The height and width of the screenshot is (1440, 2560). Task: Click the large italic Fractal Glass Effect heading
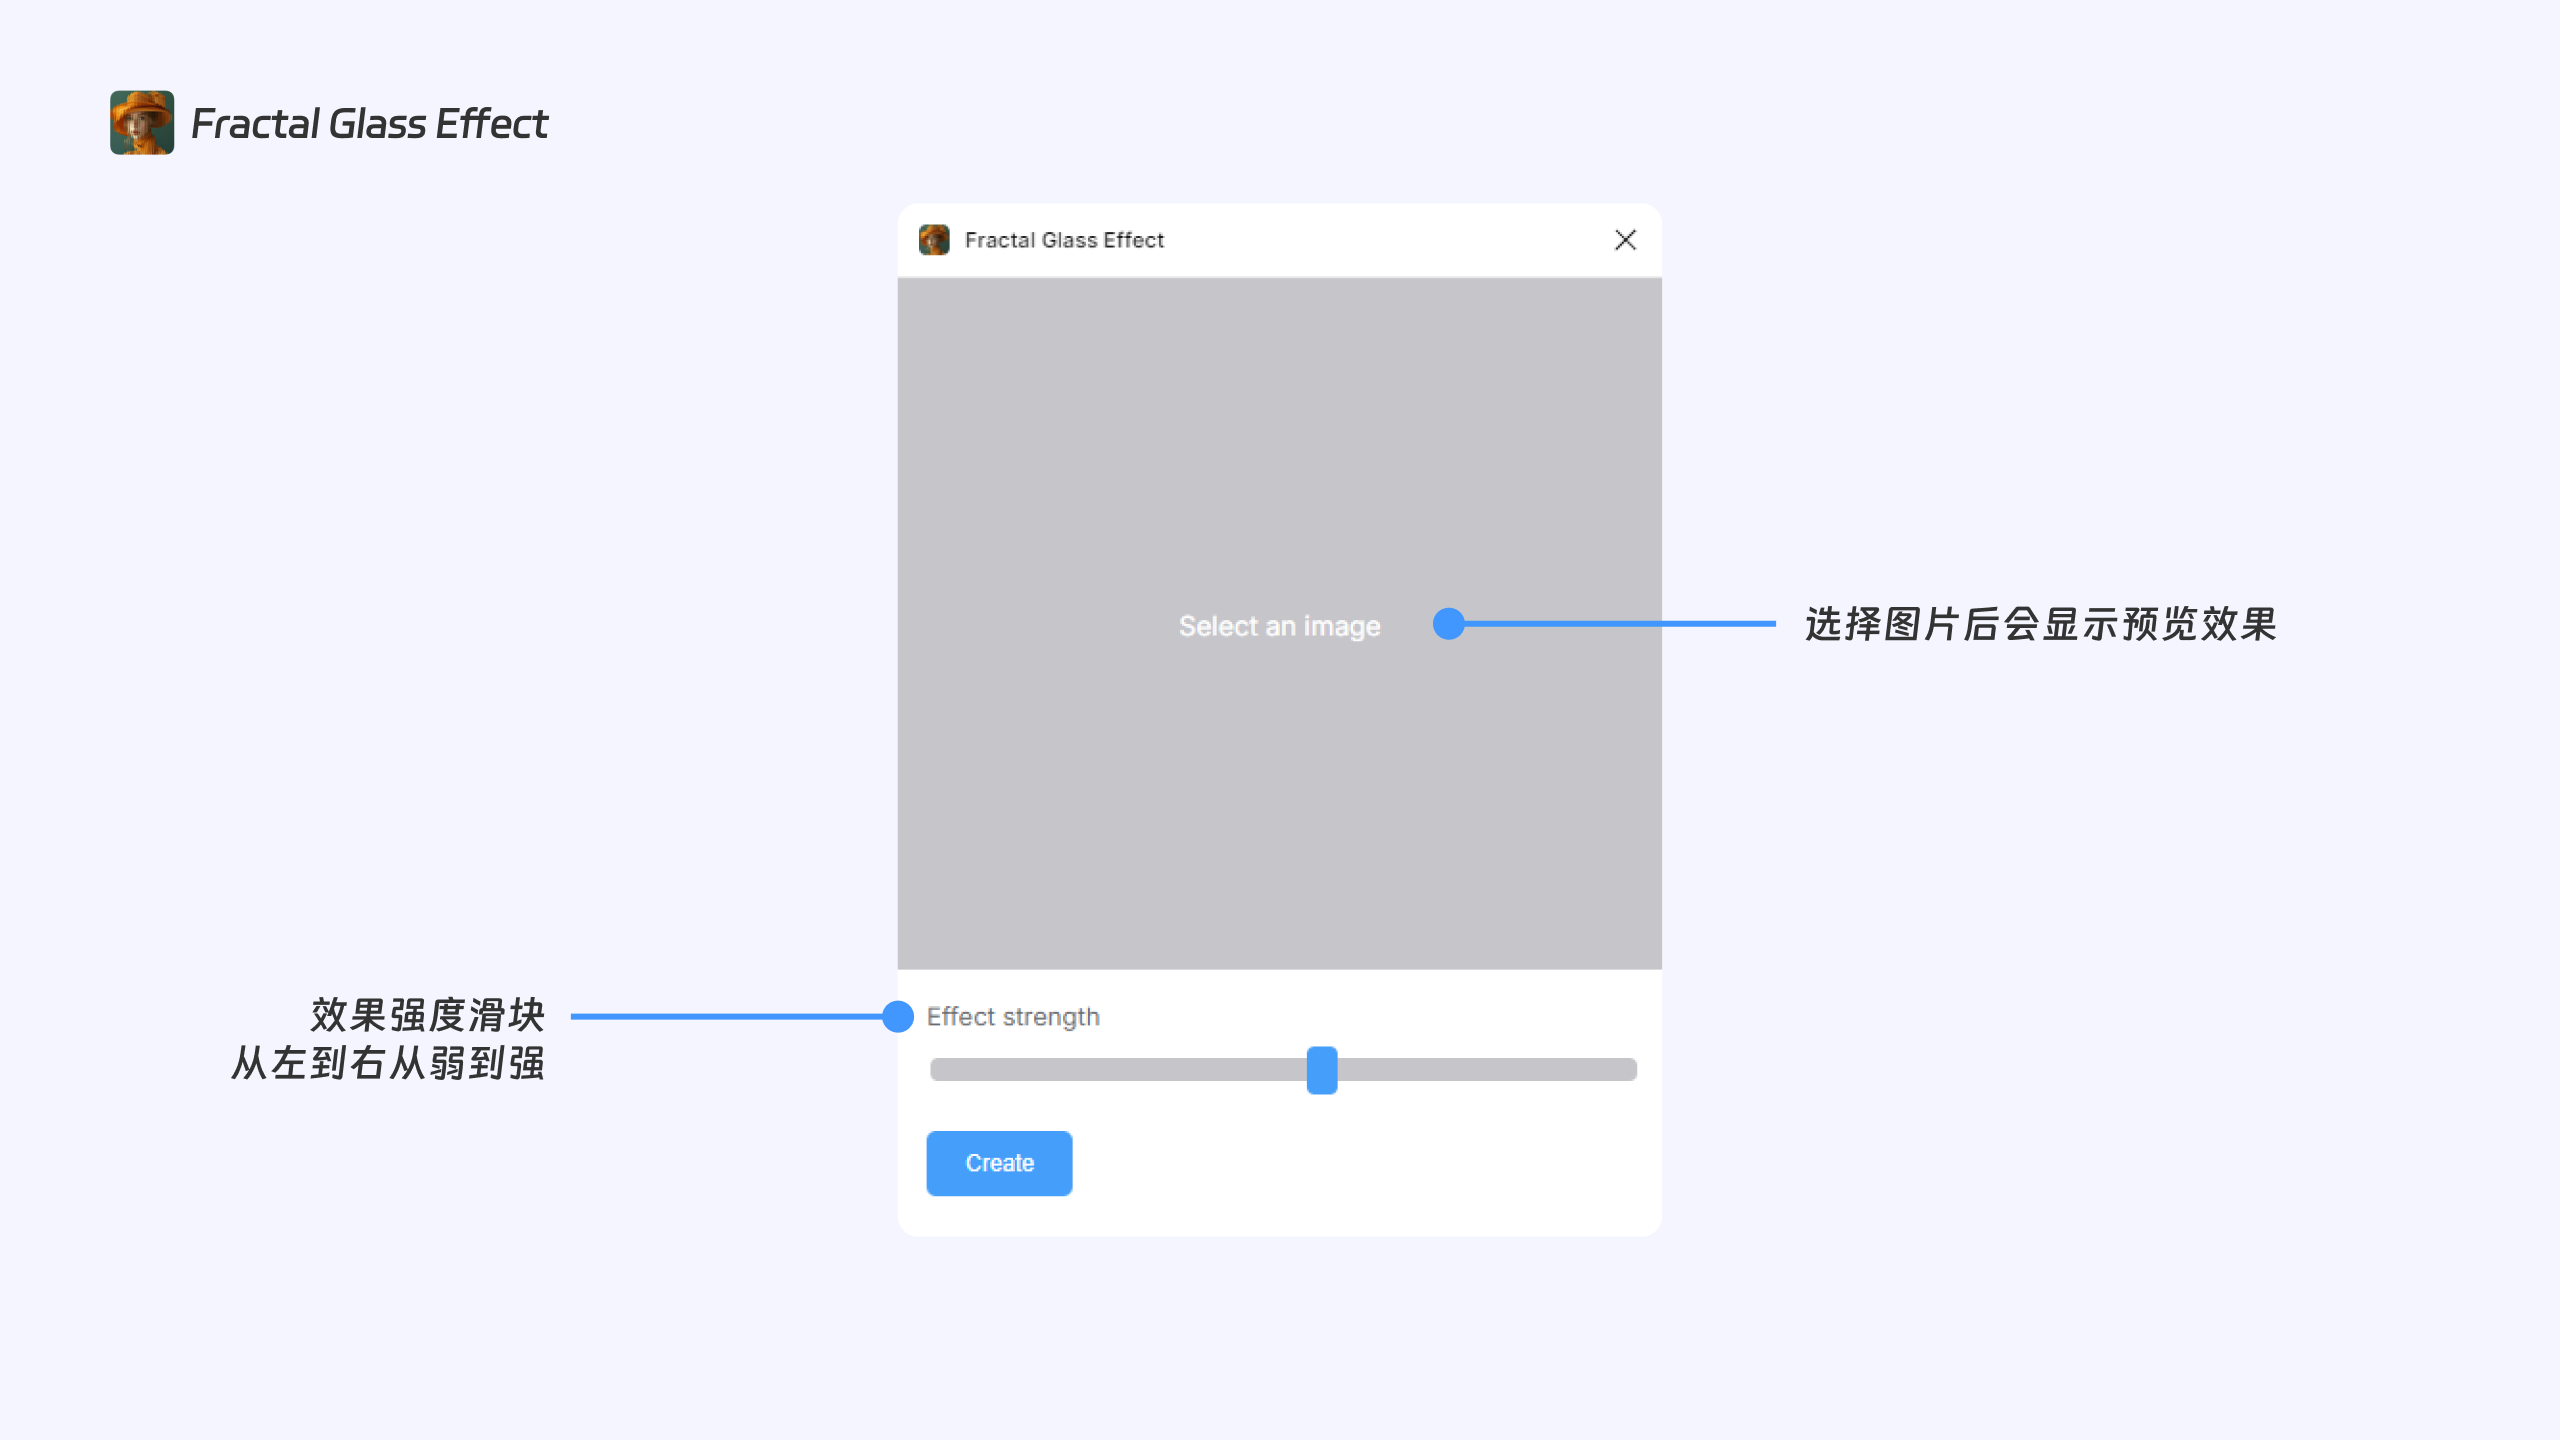(x=369, y=124)
